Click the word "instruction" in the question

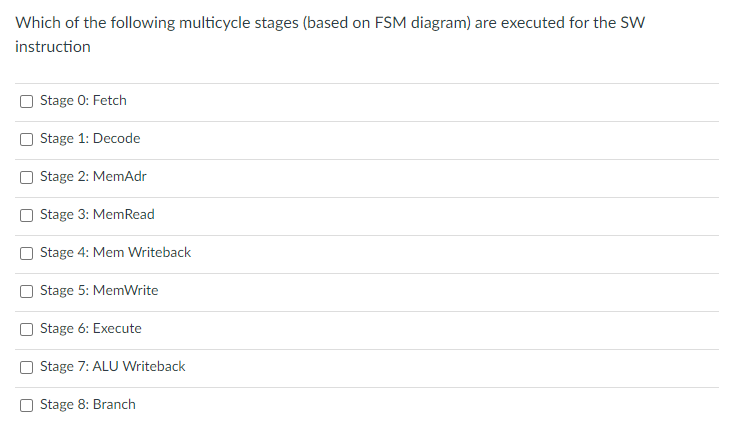[x=53, y=47]
